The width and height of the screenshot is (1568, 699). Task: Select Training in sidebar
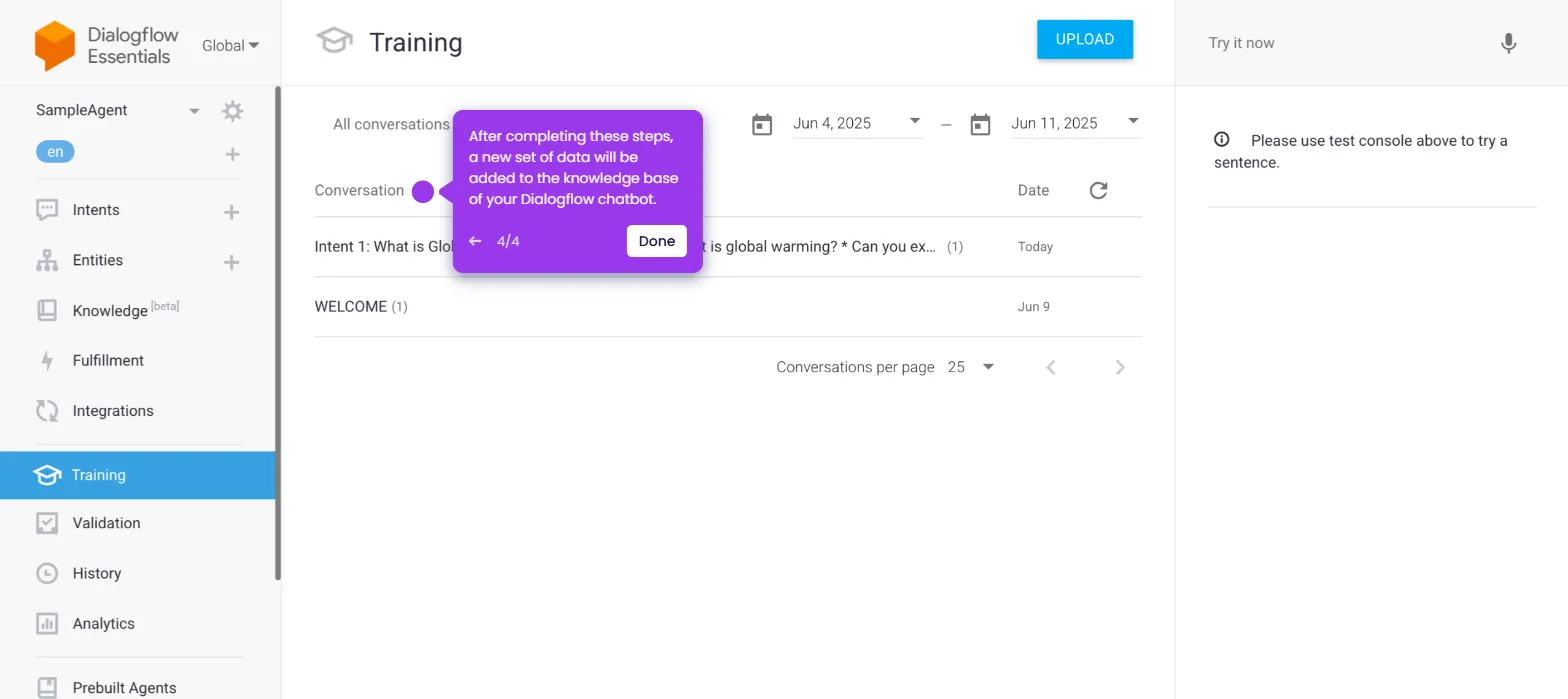[x=138, y=475]
